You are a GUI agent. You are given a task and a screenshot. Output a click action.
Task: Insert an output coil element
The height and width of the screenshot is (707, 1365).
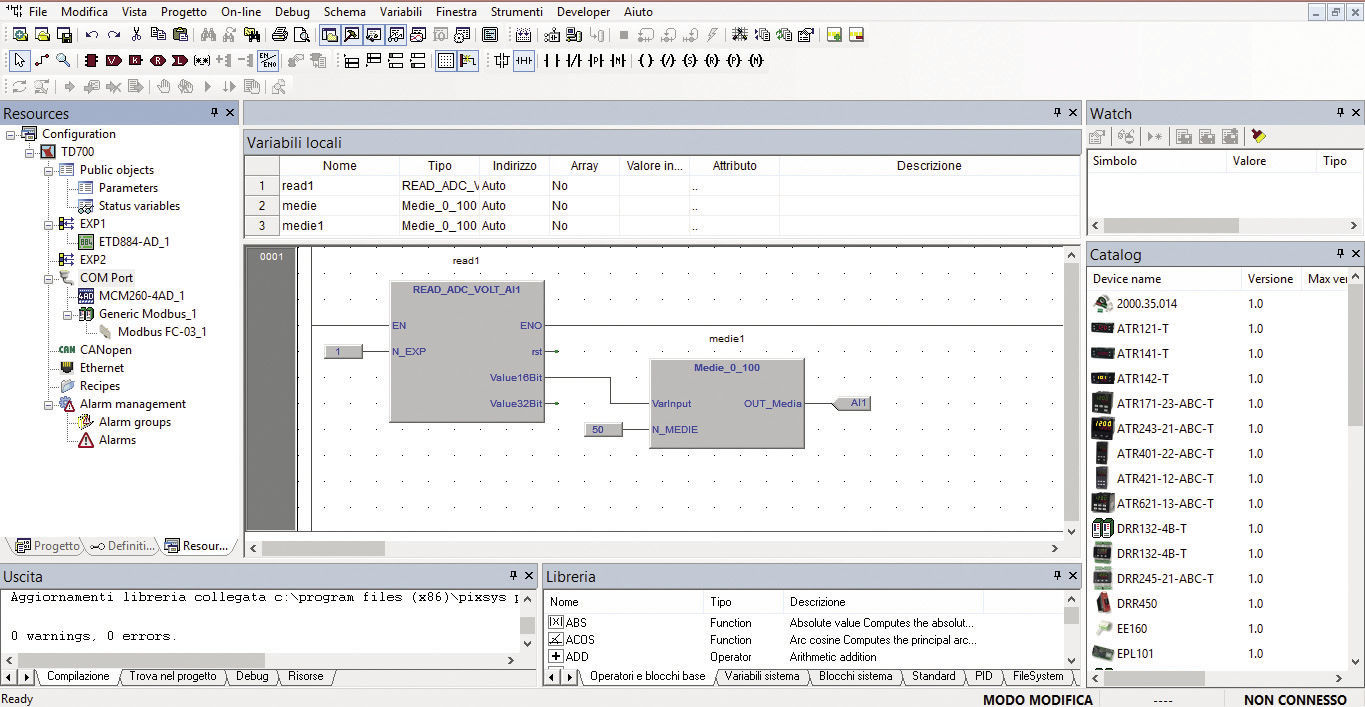(x=646, y=60)
